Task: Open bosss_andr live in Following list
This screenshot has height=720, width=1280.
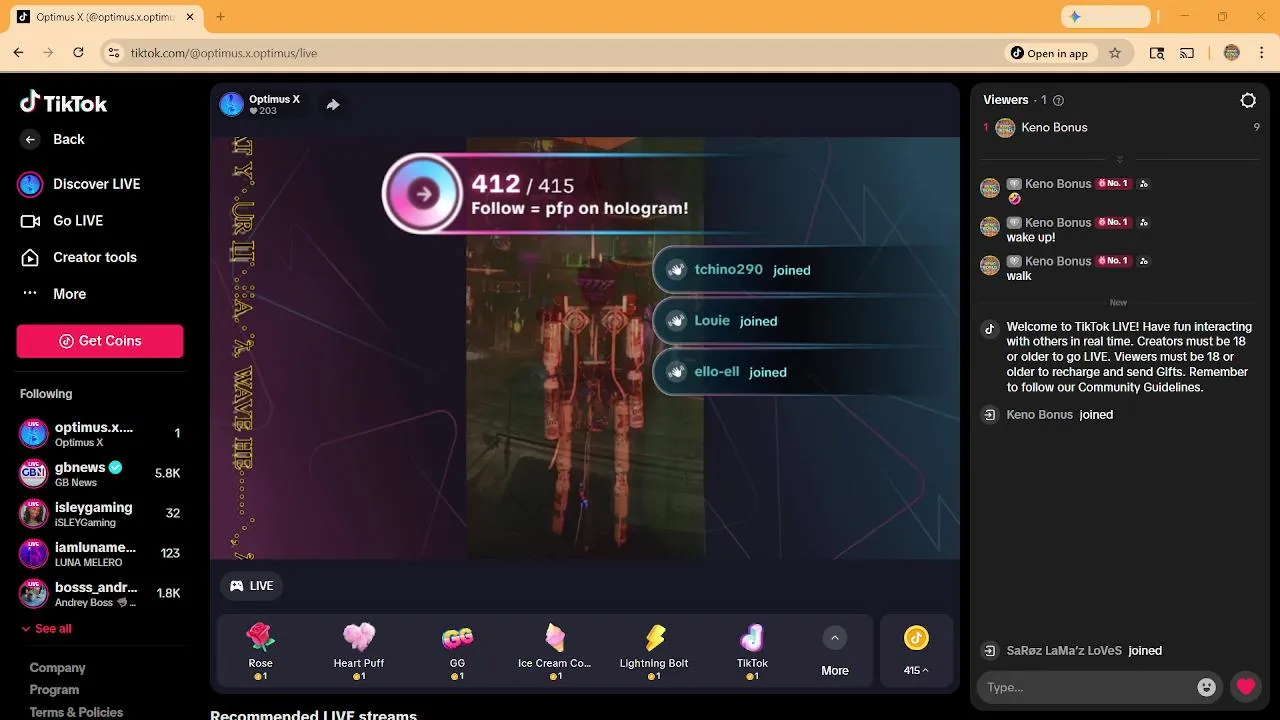Action: tap(100, 594)
